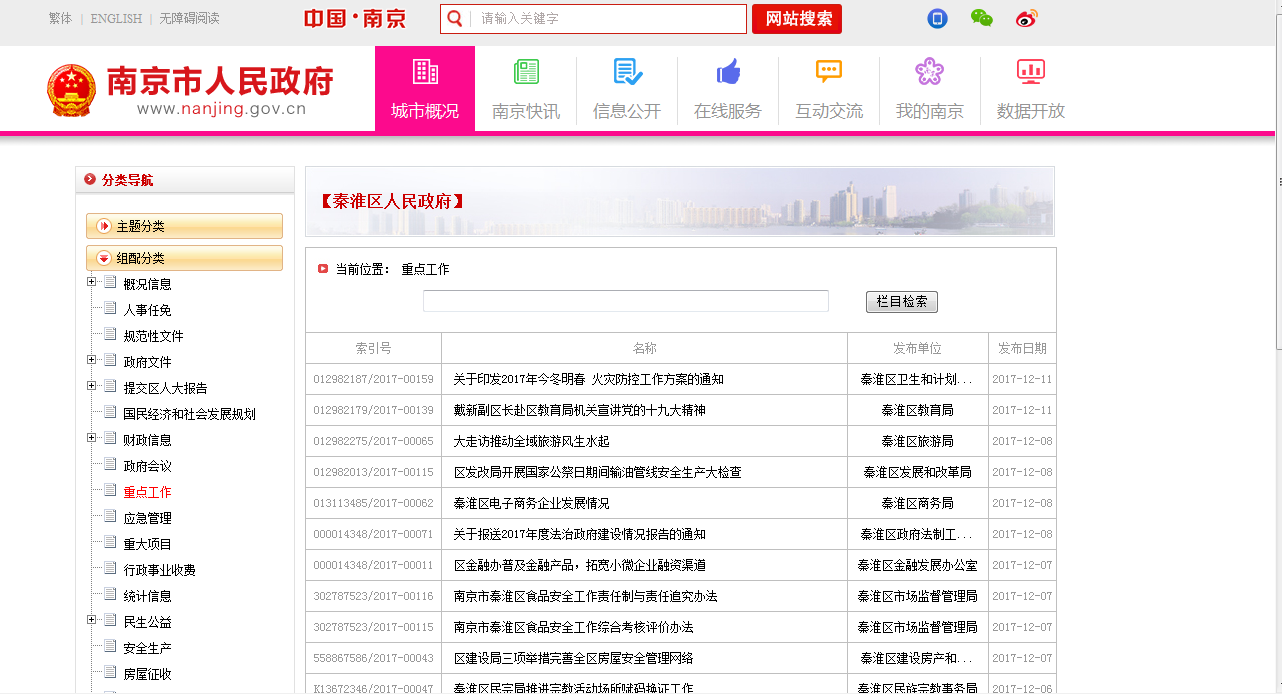Expand the 政府文件 tree node
The image size is (1282, 694).
pyautogui.click(x=92, y=360)
